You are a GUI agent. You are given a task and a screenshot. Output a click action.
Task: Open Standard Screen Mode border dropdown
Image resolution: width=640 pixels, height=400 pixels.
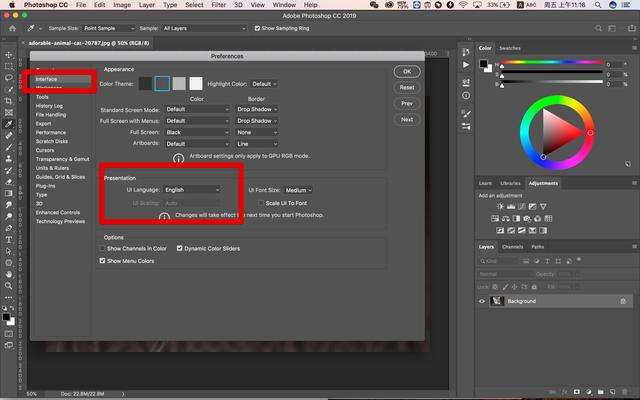coord(257,109)
